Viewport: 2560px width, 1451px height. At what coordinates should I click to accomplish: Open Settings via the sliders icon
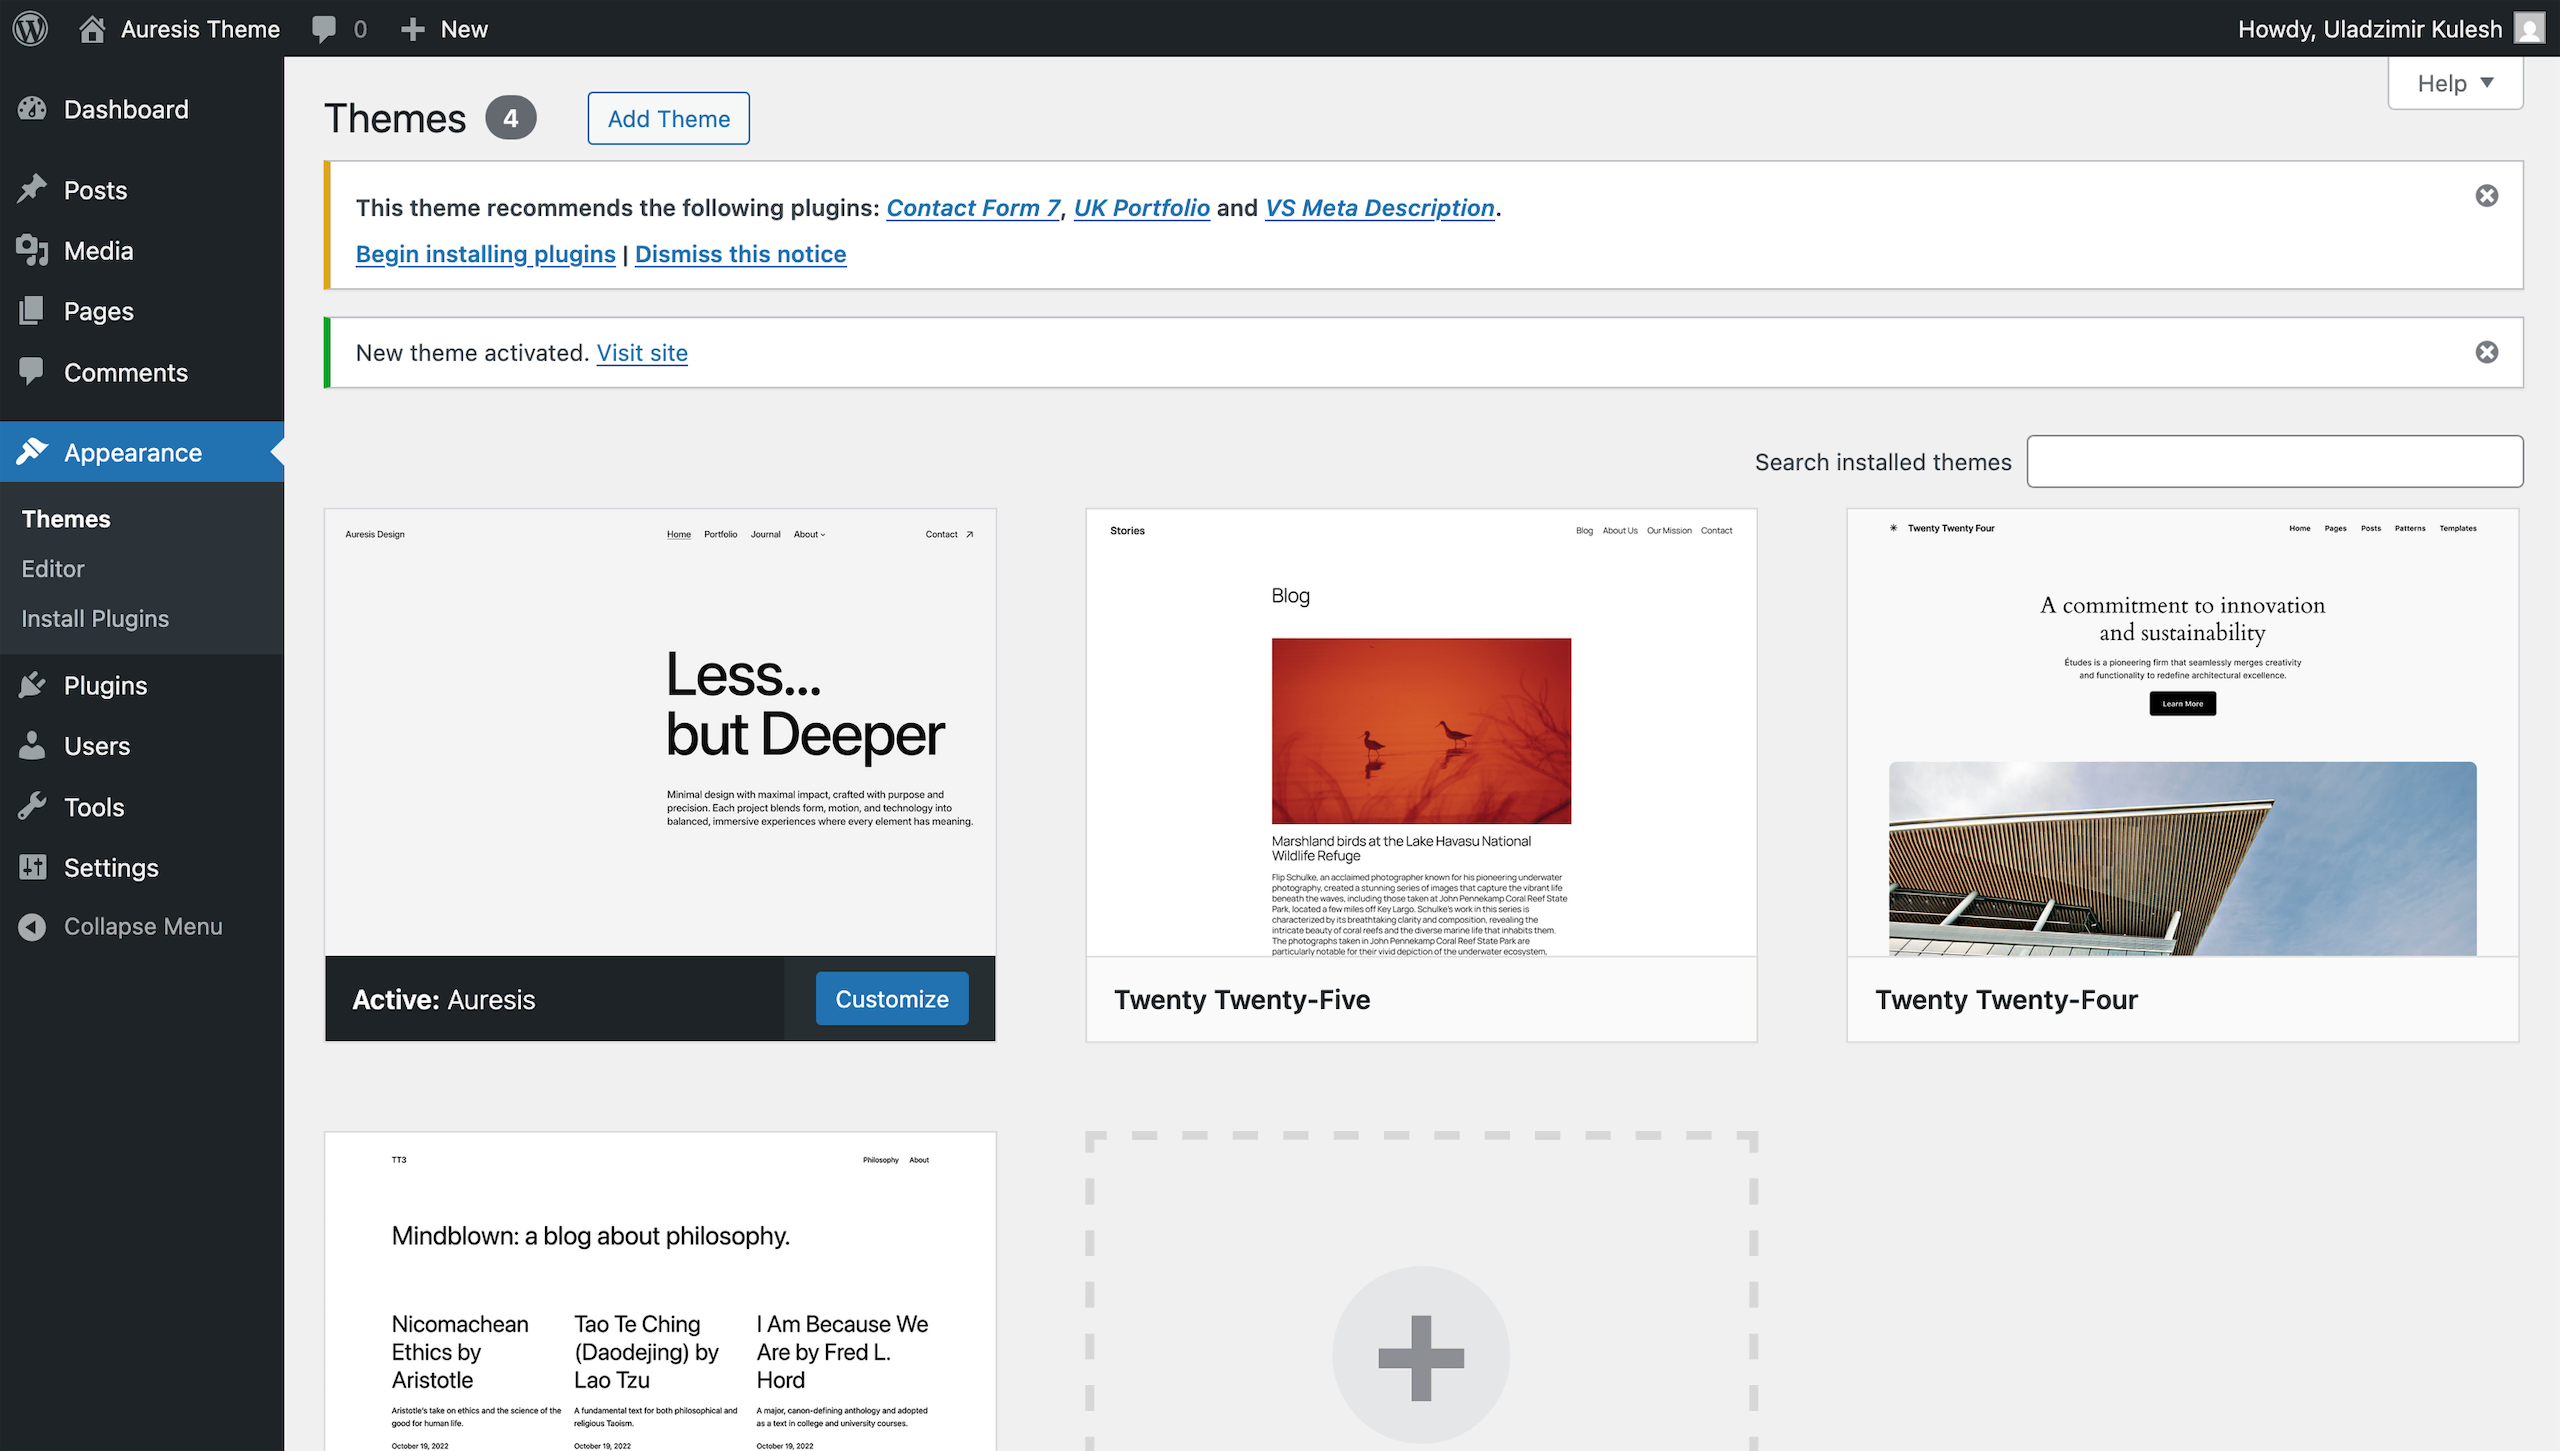pos(32,867)
